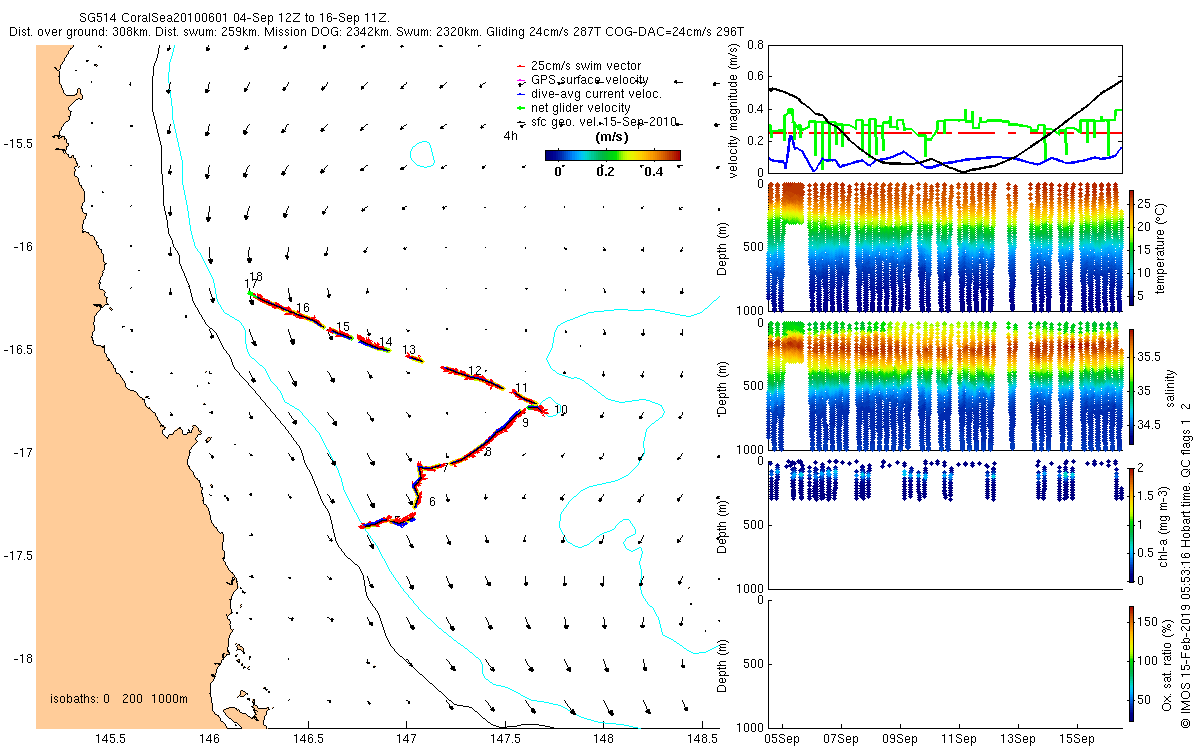The image size is (1200, 750).
Task: Click the 'isobaths: 0 200 1000m' label
Action: pos(118,698)
